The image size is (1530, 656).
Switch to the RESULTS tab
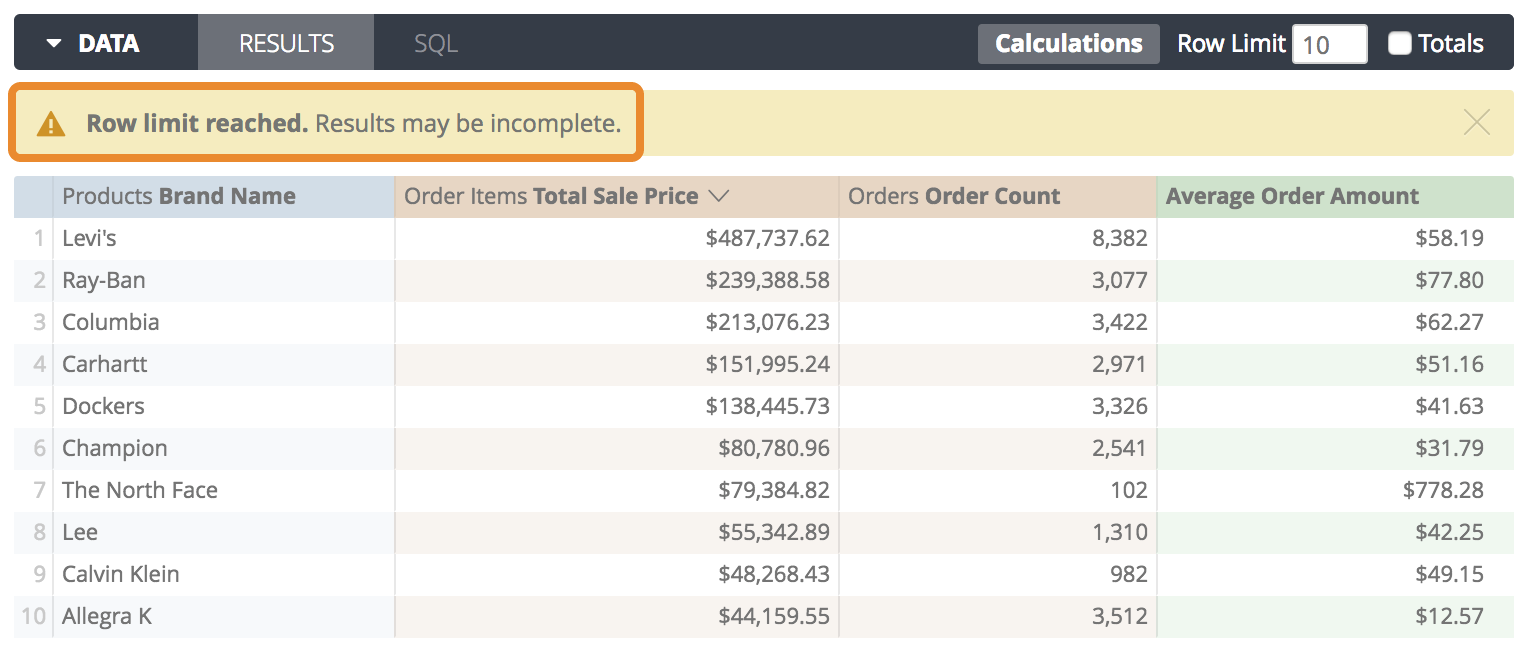[x=286, y=43]
